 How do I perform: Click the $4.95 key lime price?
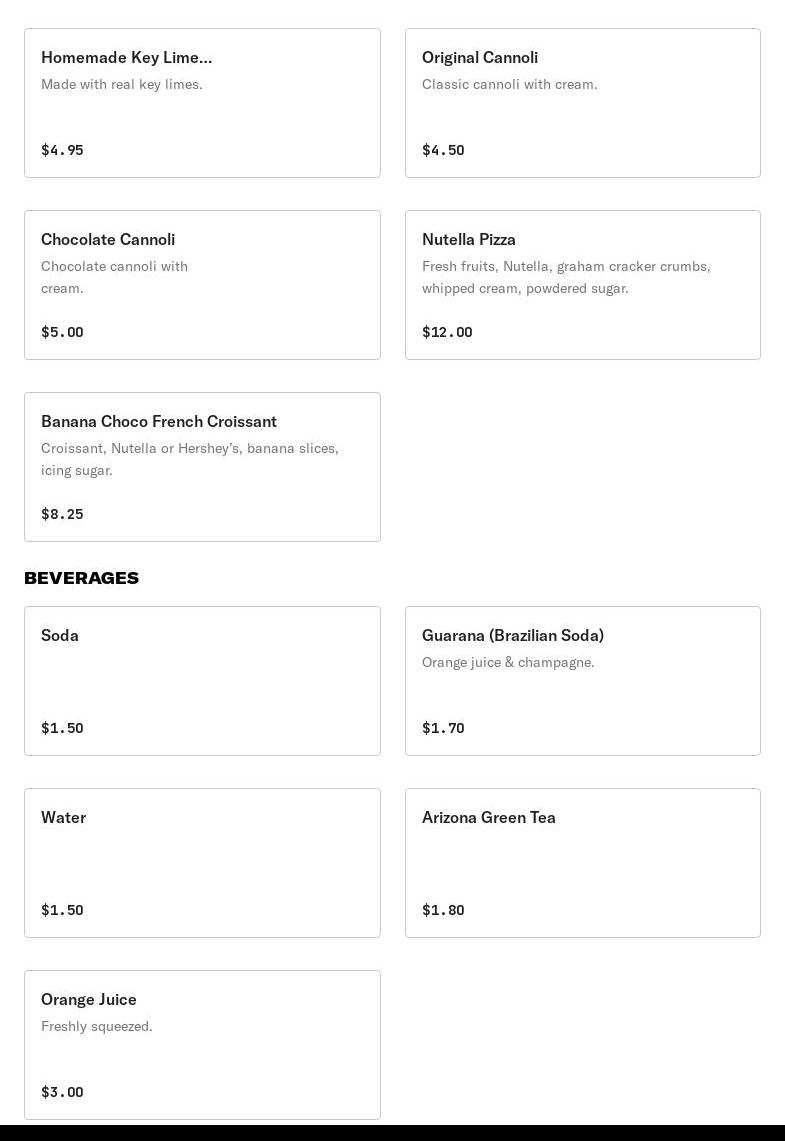(62, 150)
